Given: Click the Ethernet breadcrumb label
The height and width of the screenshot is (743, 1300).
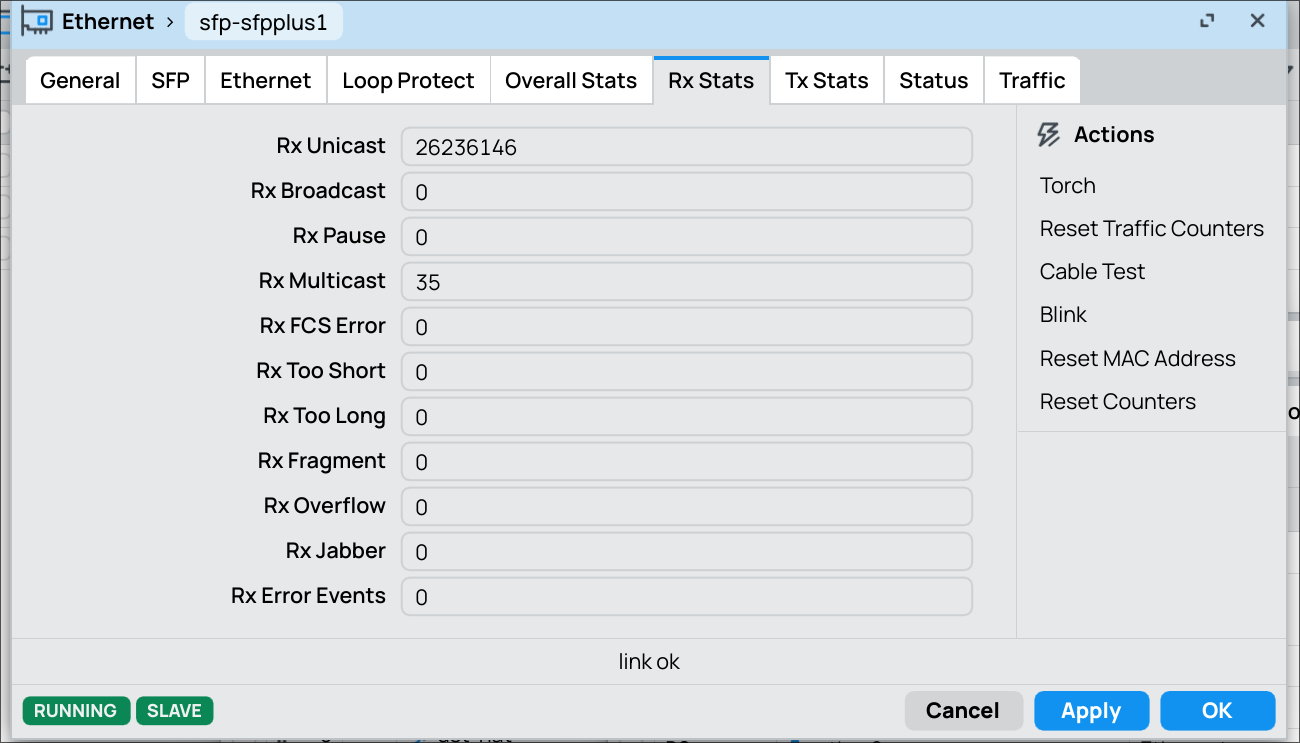Looking at the screenshot, I should tap(108, 21).
